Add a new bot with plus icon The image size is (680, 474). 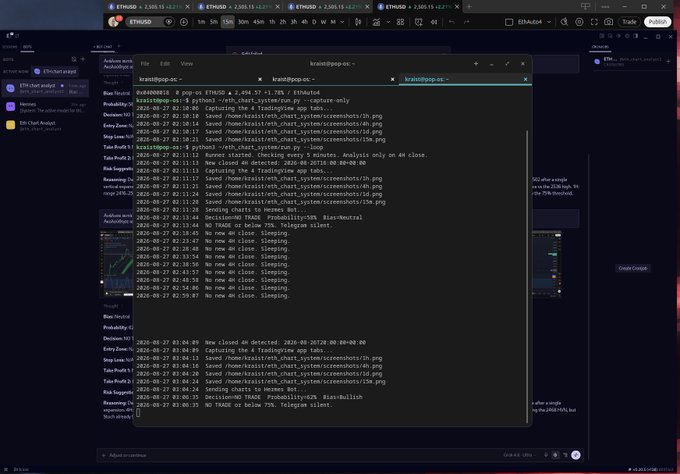tap(83, 59)
